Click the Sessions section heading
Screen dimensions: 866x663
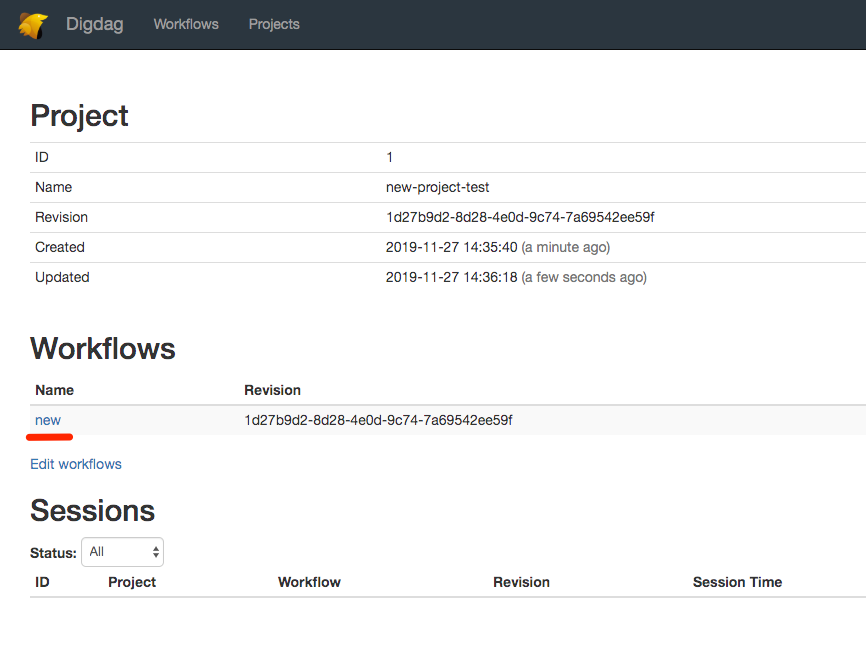92,511
